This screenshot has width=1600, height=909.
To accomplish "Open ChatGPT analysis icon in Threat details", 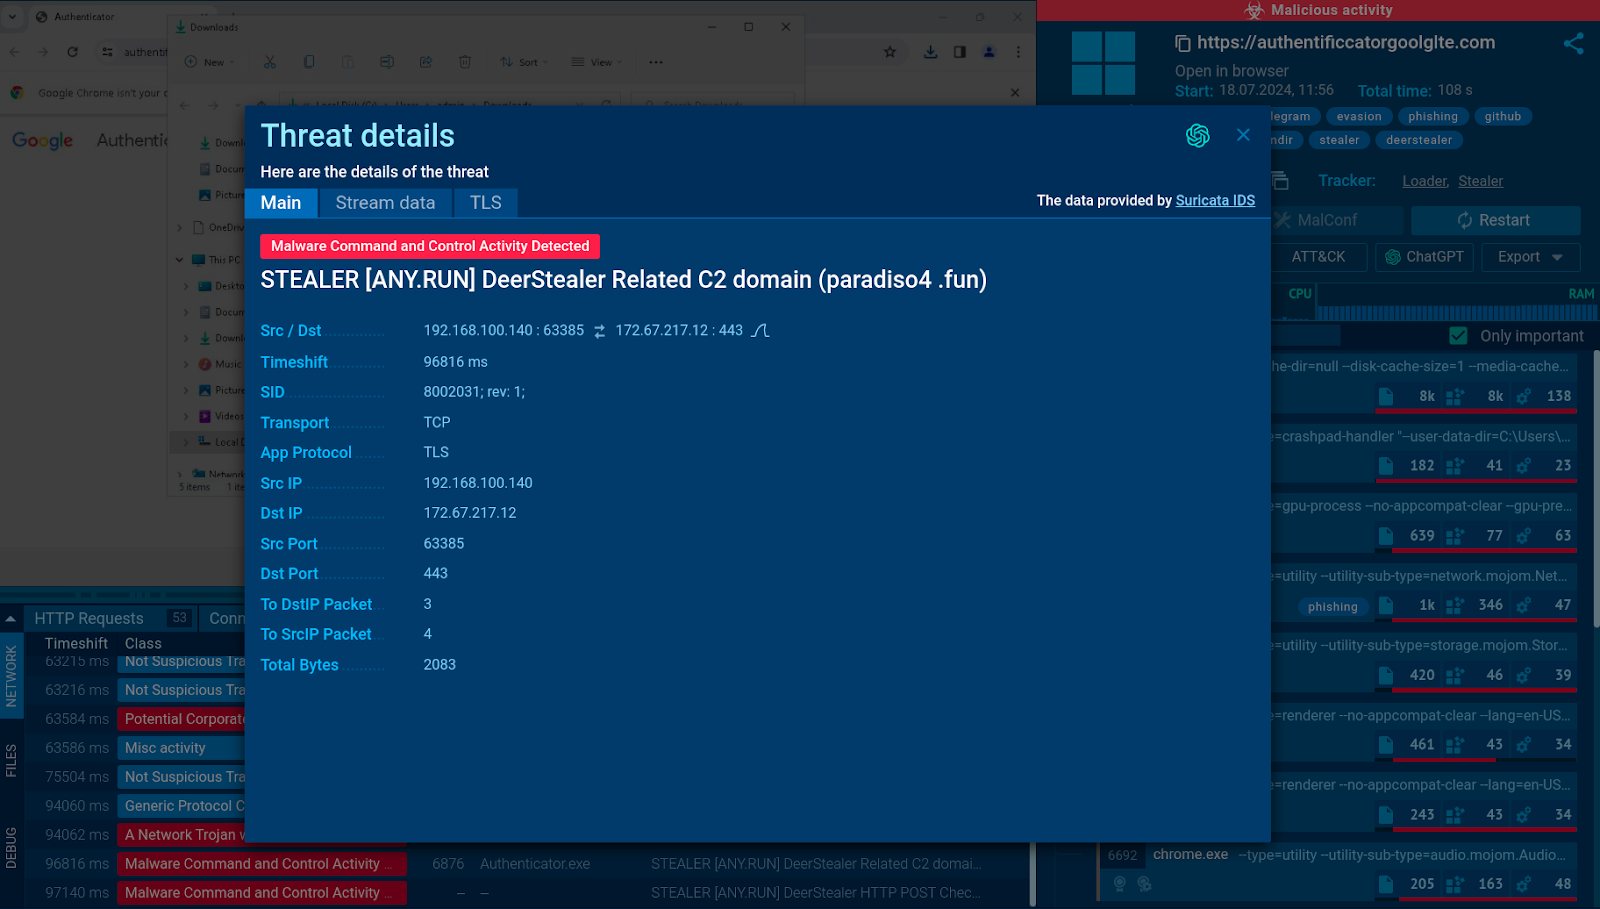I will click(1197, 136).
